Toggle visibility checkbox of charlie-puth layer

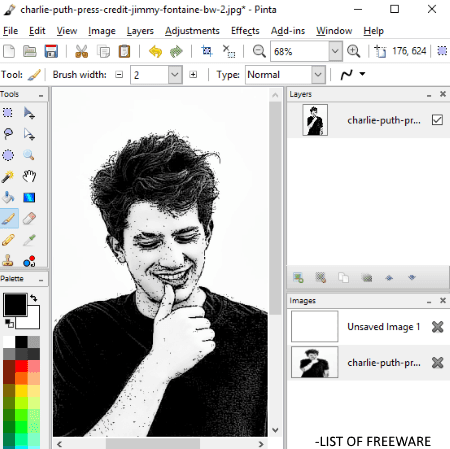437,120
